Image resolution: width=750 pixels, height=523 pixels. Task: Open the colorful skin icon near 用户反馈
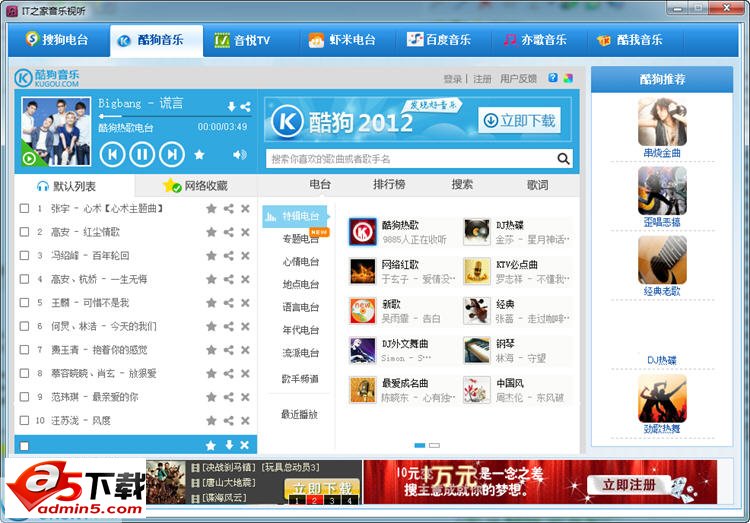568,78
